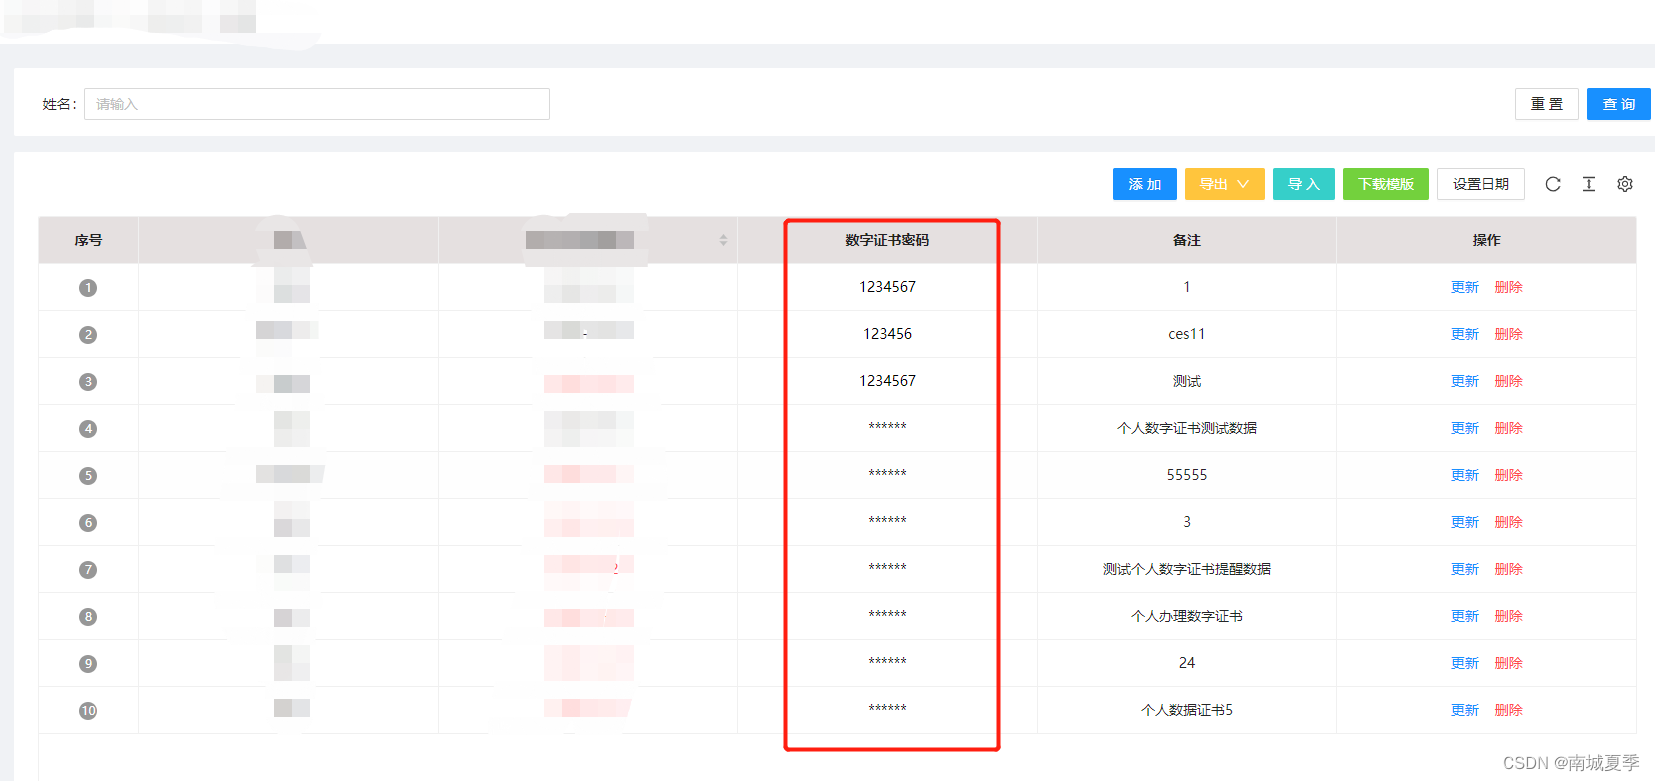Select the 操作 column header

tap(1487, 240)
